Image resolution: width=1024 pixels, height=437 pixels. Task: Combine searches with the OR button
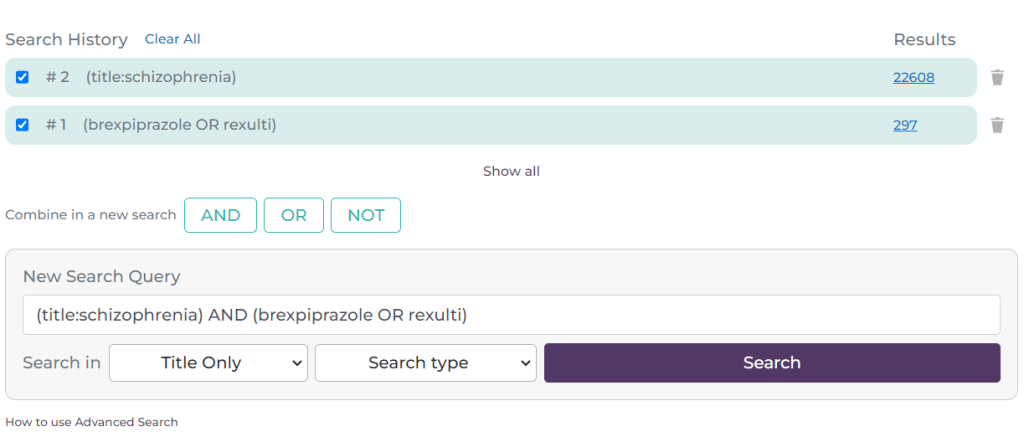(293, 215)
